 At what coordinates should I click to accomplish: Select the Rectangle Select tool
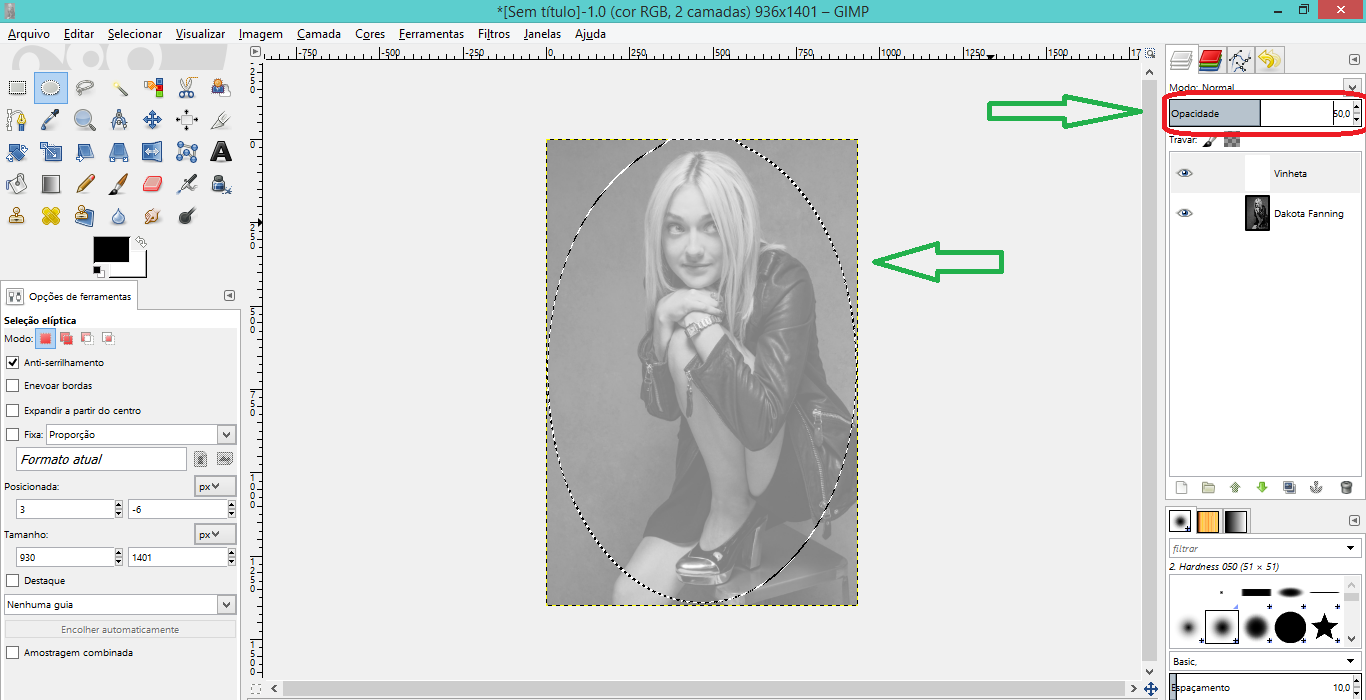point(17,88)
